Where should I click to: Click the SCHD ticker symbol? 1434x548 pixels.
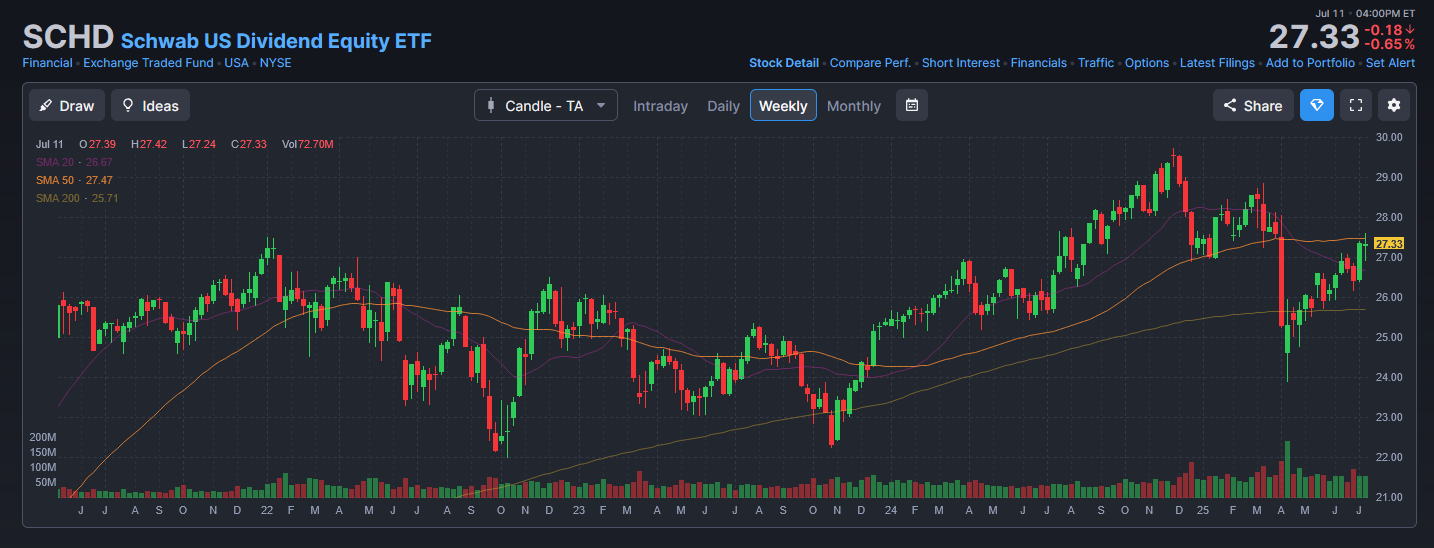point(68,37)
